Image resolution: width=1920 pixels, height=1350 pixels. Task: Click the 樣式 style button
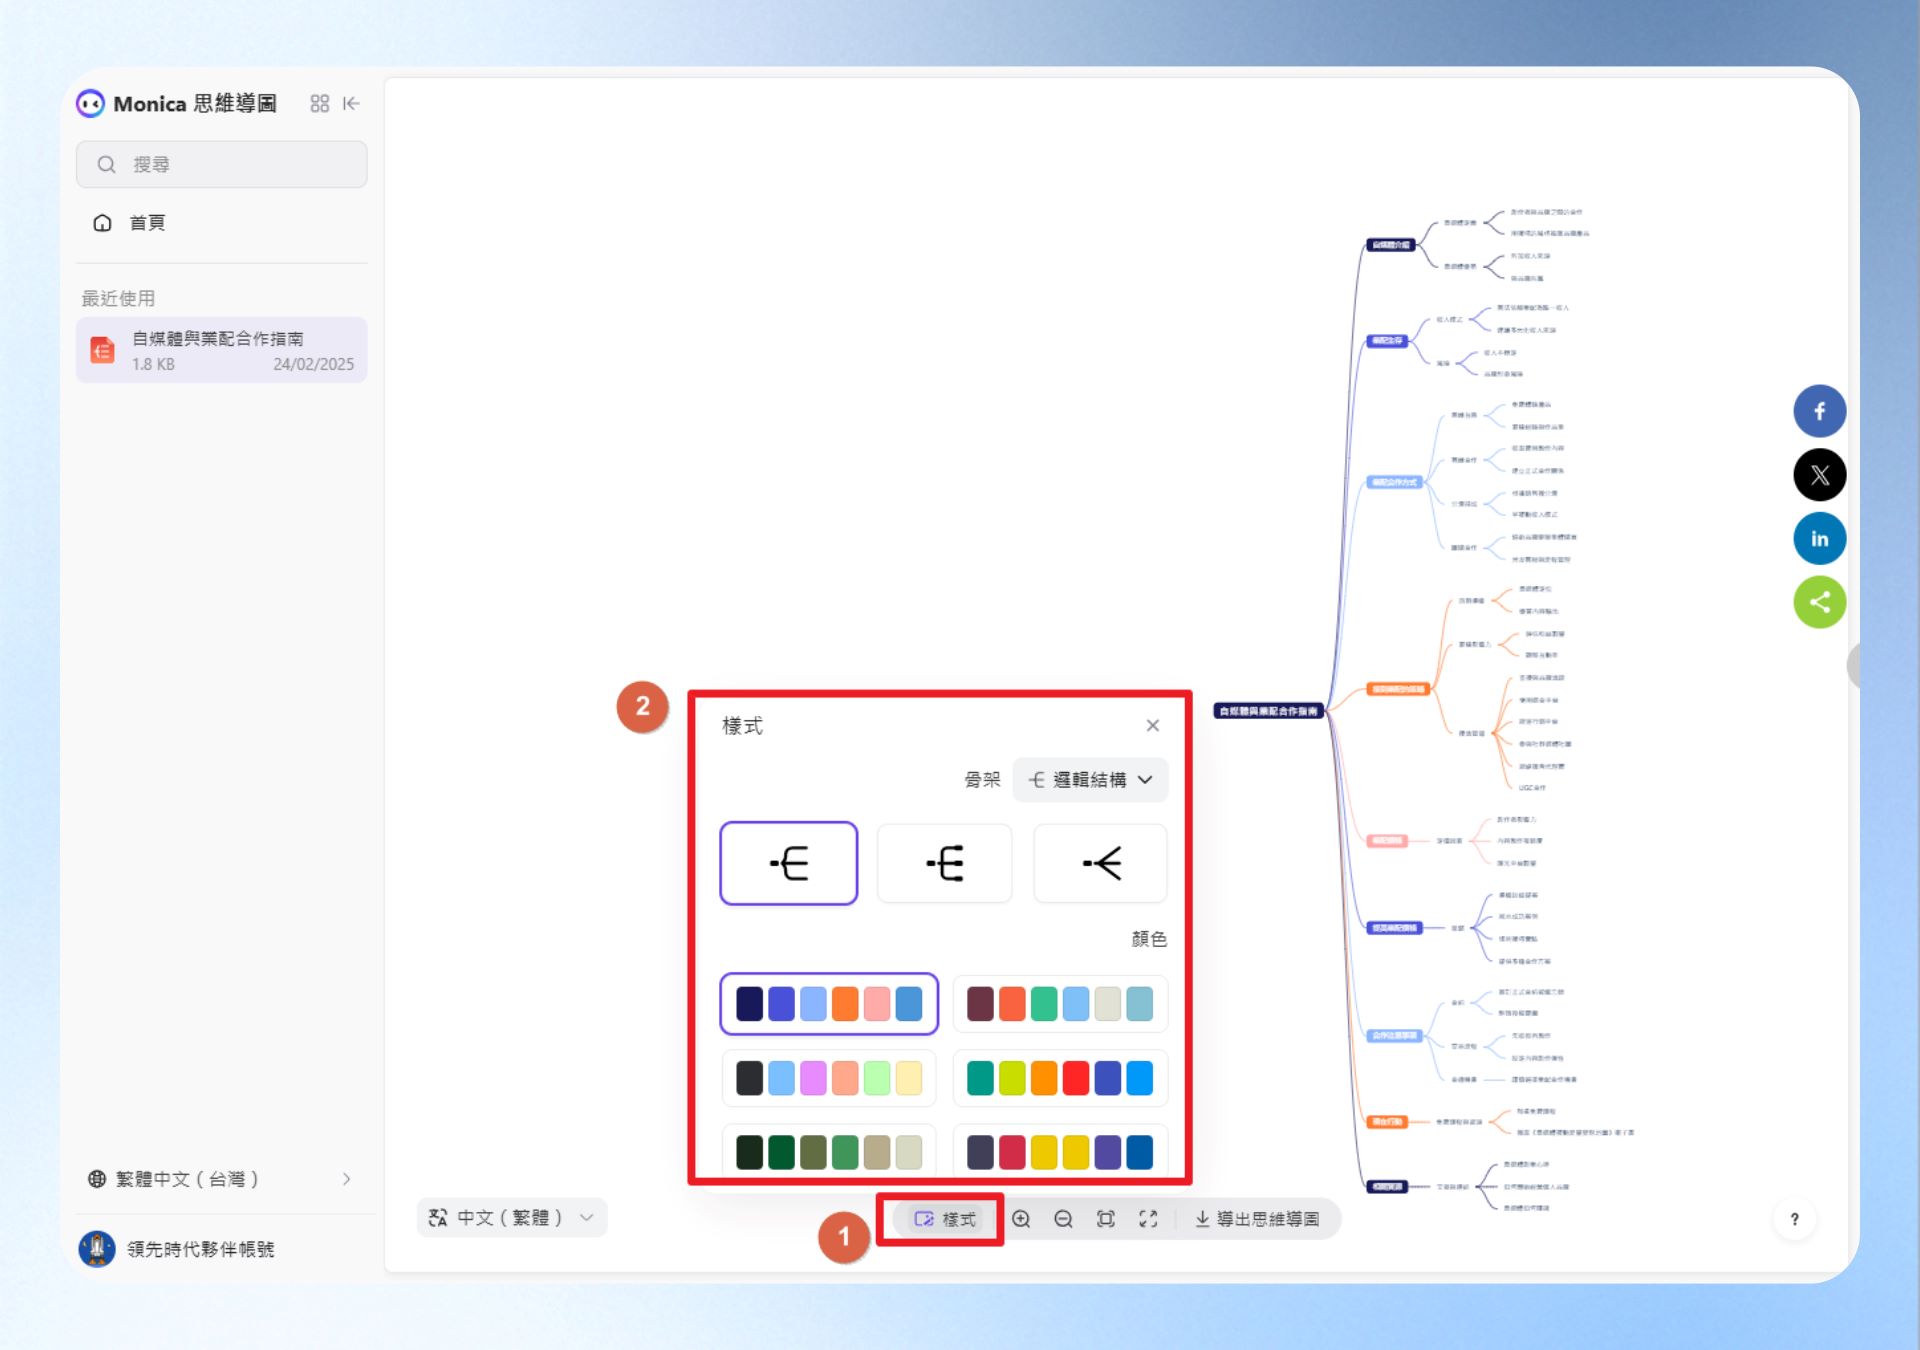(x=945, y=1219)
